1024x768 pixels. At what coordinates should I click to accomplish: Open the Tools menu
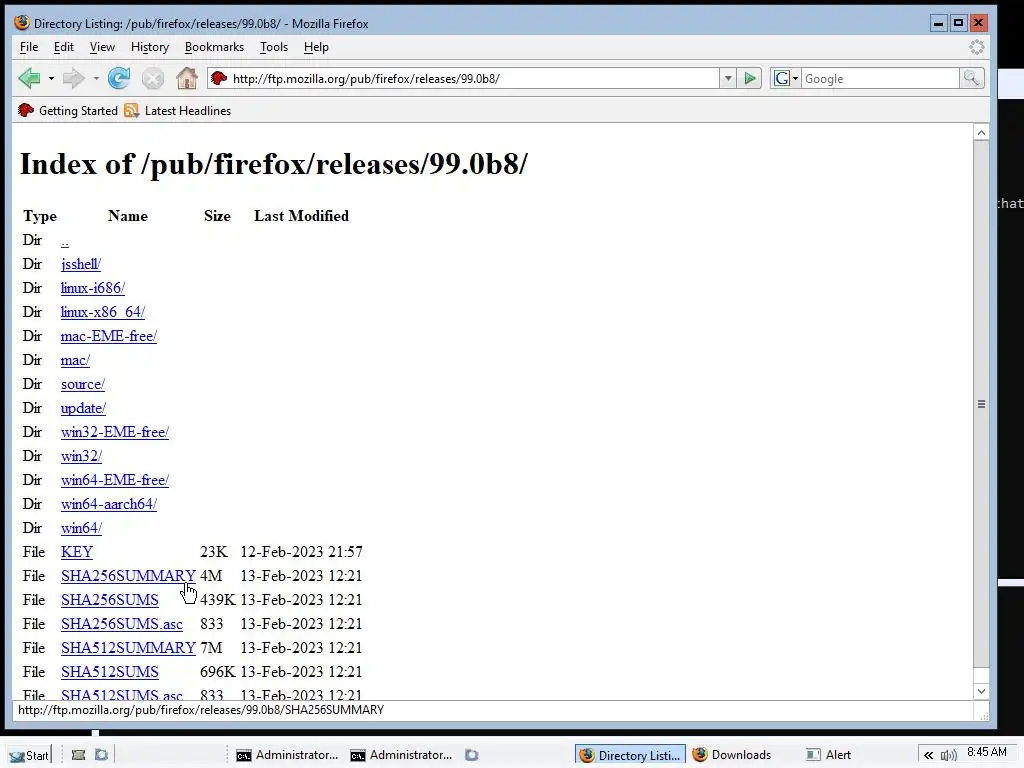[274, 47]
